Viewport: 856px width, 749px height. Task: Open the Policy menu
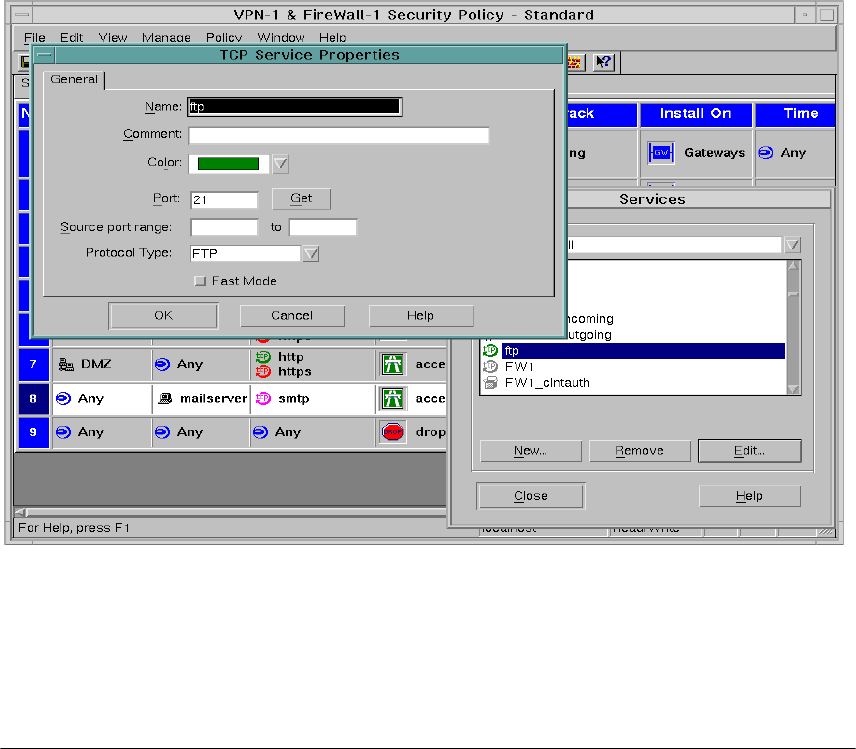[x=224, y=38]
